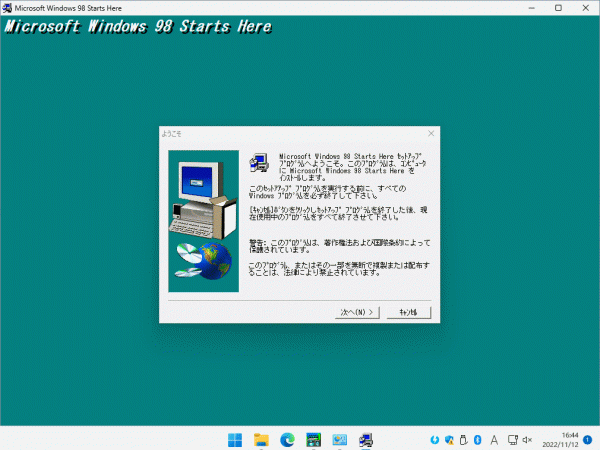Open the network display tray icon
The image size is (600, 450).
pos(513,440)
